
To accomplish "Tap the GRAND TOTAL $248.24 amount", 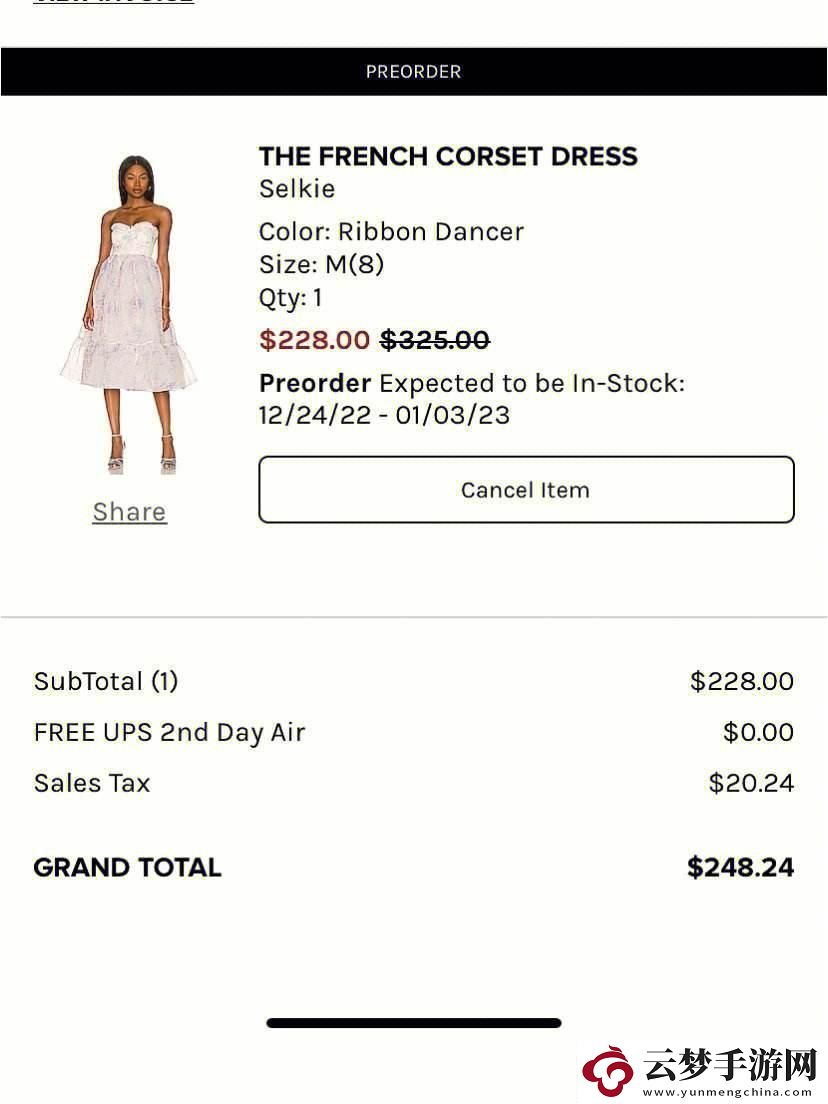I will (741, 867).
